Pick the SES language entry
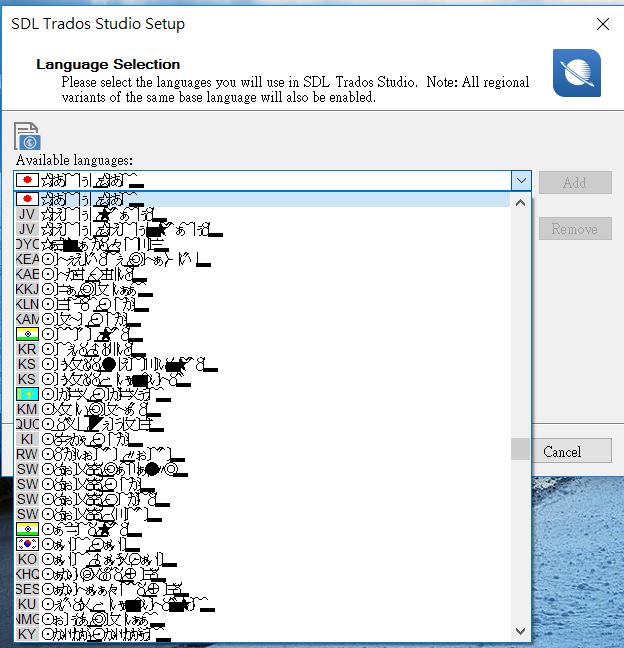This screenshot has width=624, height=648. pyautogui.click(x=262, y=589)
